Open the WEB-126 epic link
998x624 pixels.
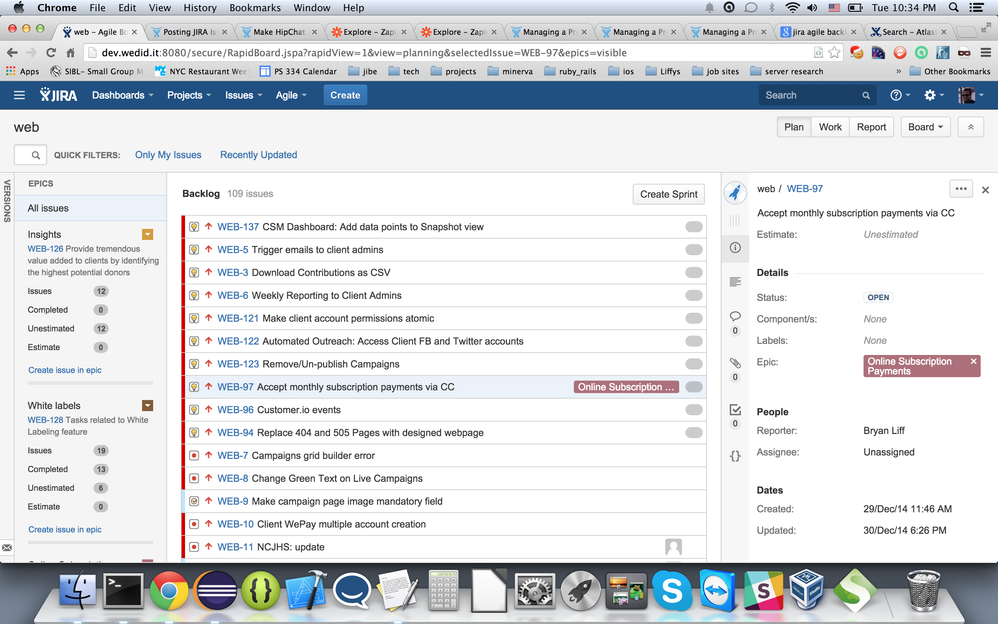(45, 249)
